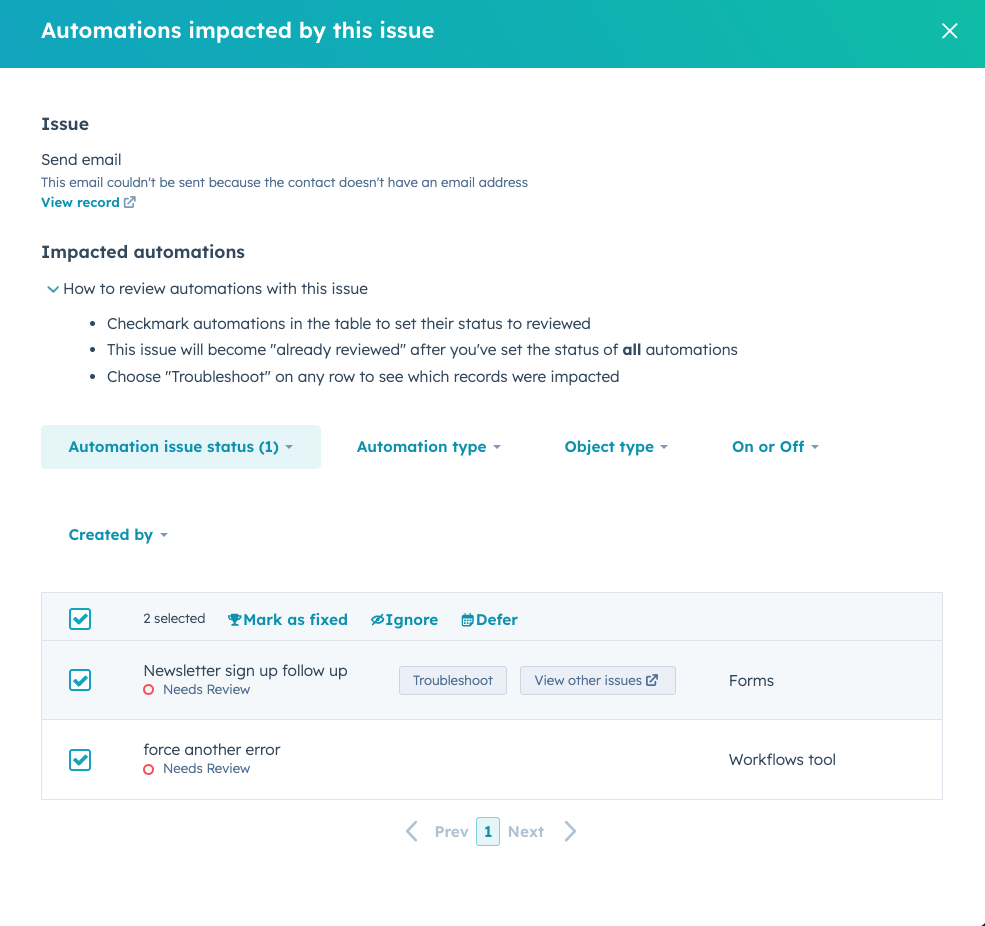
Task: Open the Automation type dropdown
Action: click(x=428, y=446)
